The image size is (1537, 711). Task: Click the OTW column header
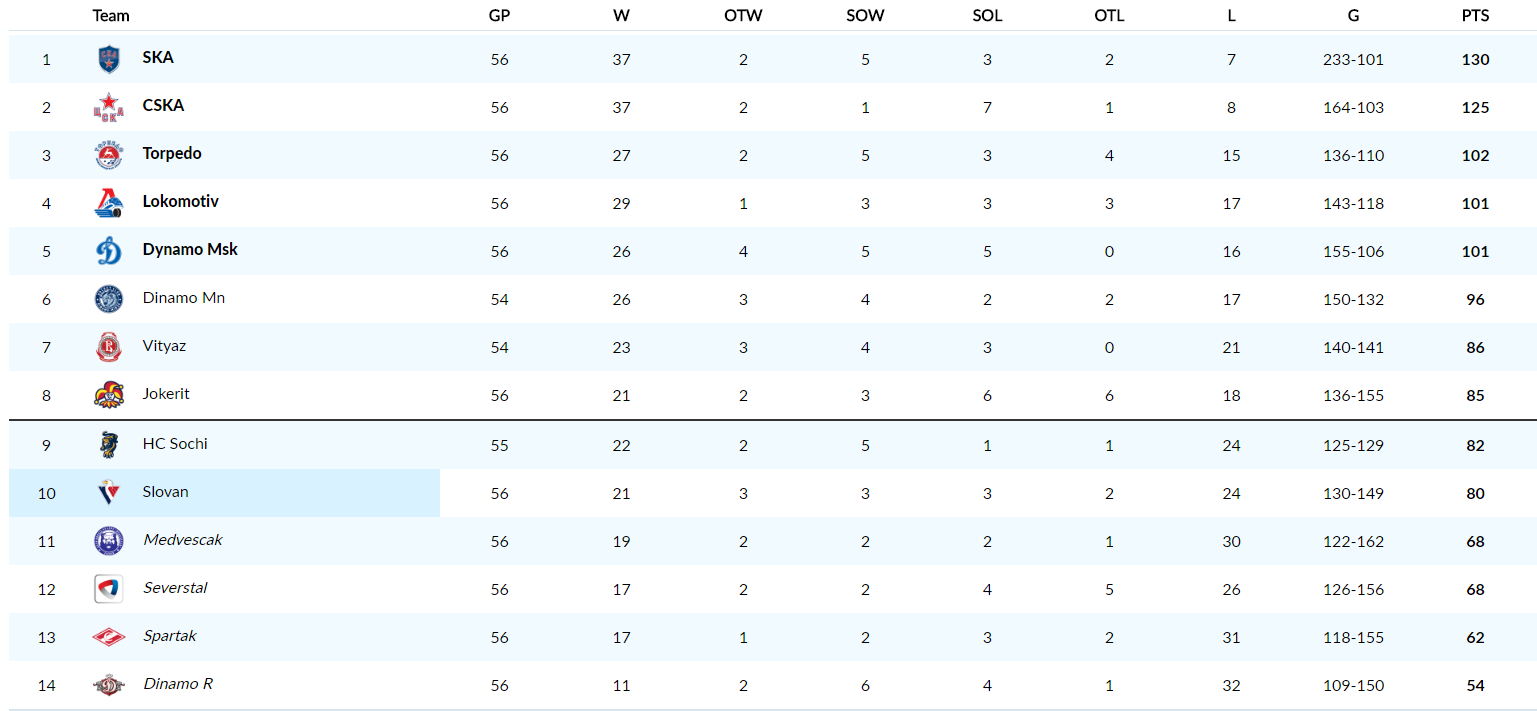click(x=743, y=16)
